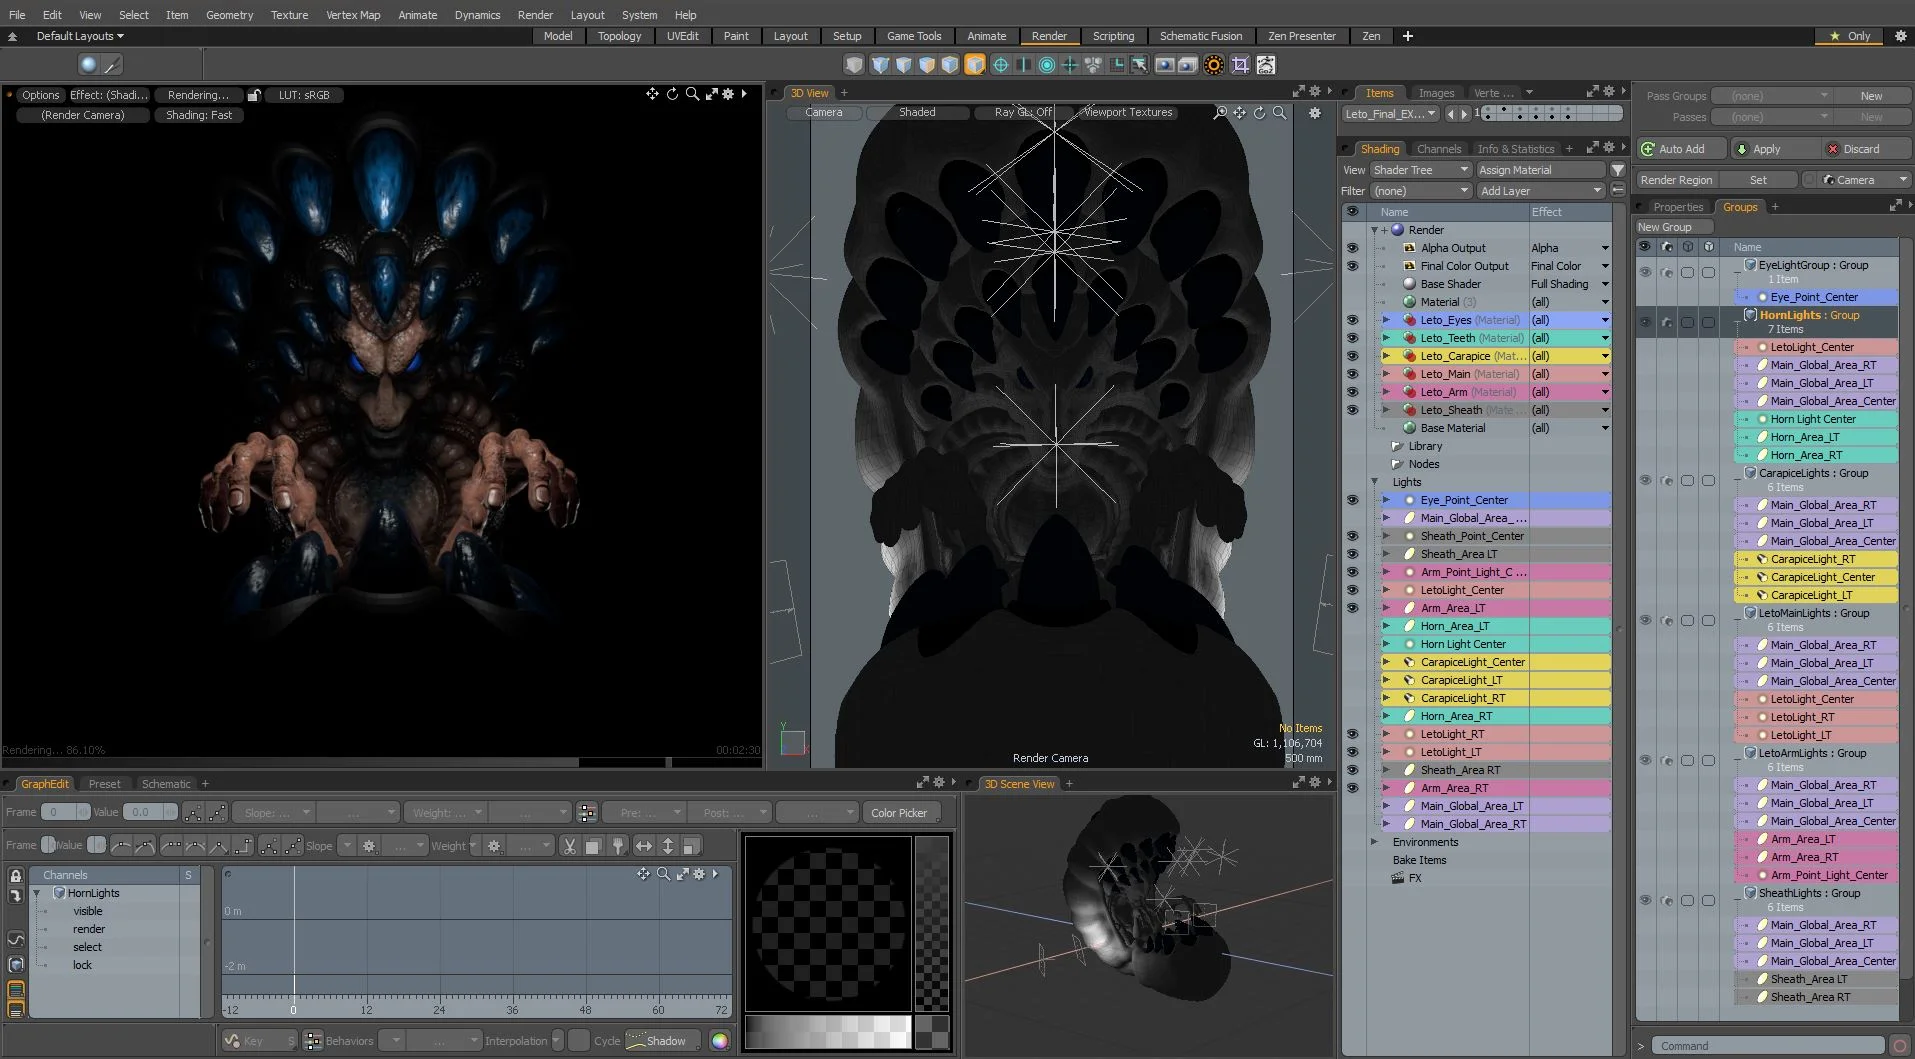Open the Add Layer dropdown
The image size is (1915, 1059).
[1542, 189]
